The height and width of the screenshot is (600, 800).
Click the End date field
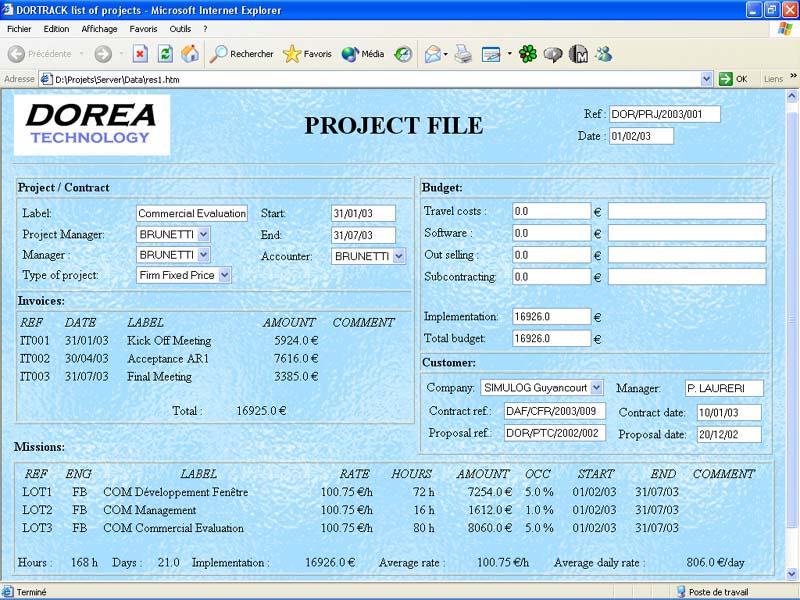(363, 235)
